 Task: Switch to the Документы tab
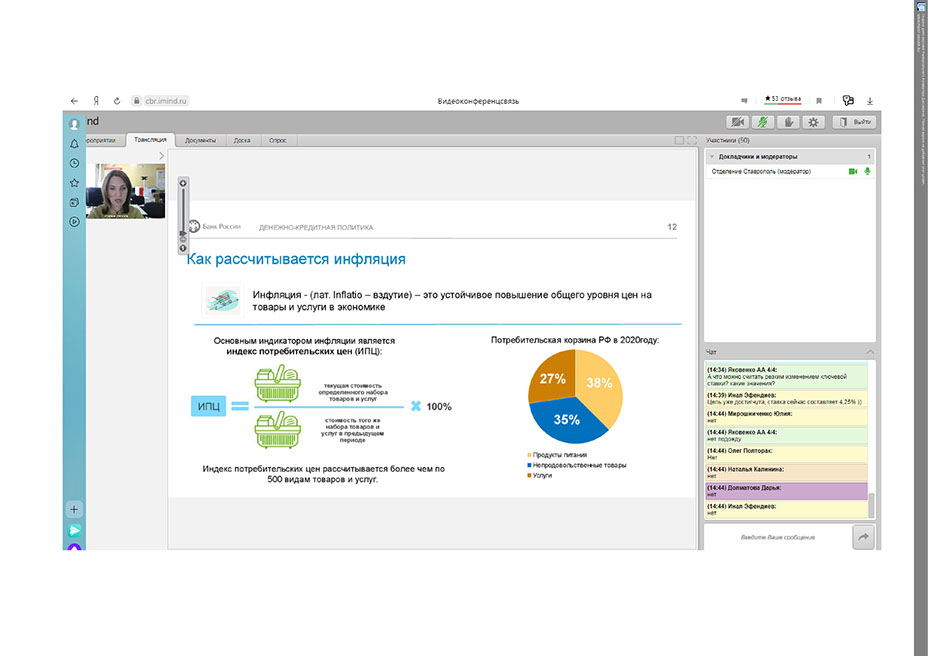pos(200,140)
